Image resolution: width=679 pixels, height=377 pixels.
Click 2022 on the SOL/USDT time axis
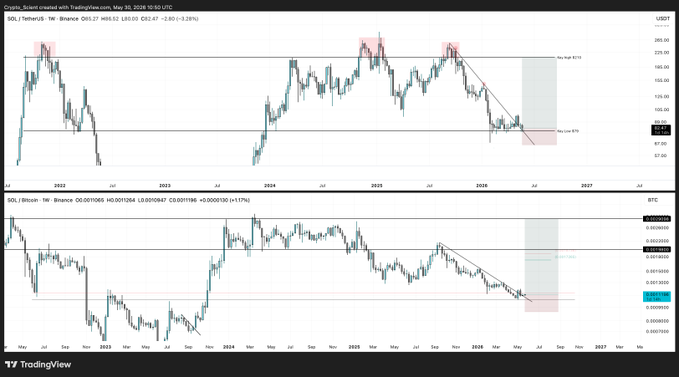60,186
